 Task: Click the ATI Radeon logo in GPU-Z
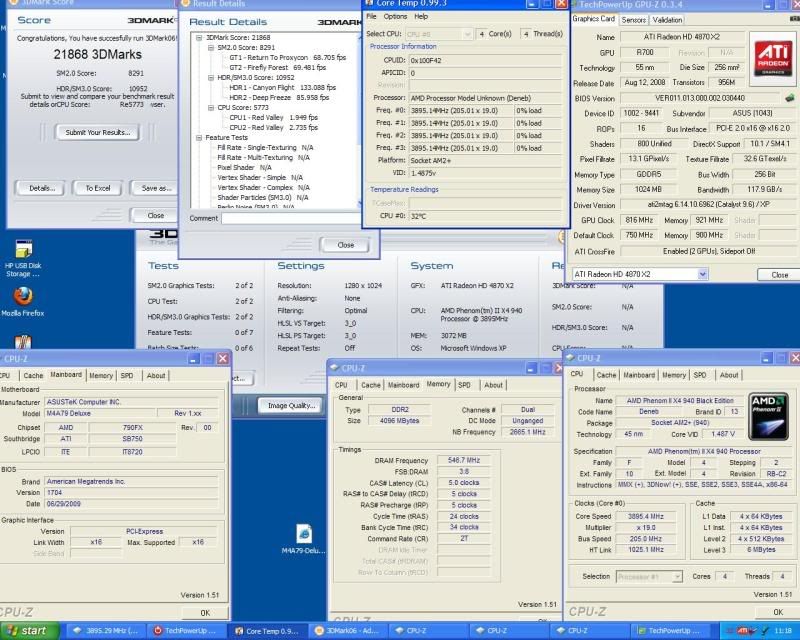click(772, 59)
